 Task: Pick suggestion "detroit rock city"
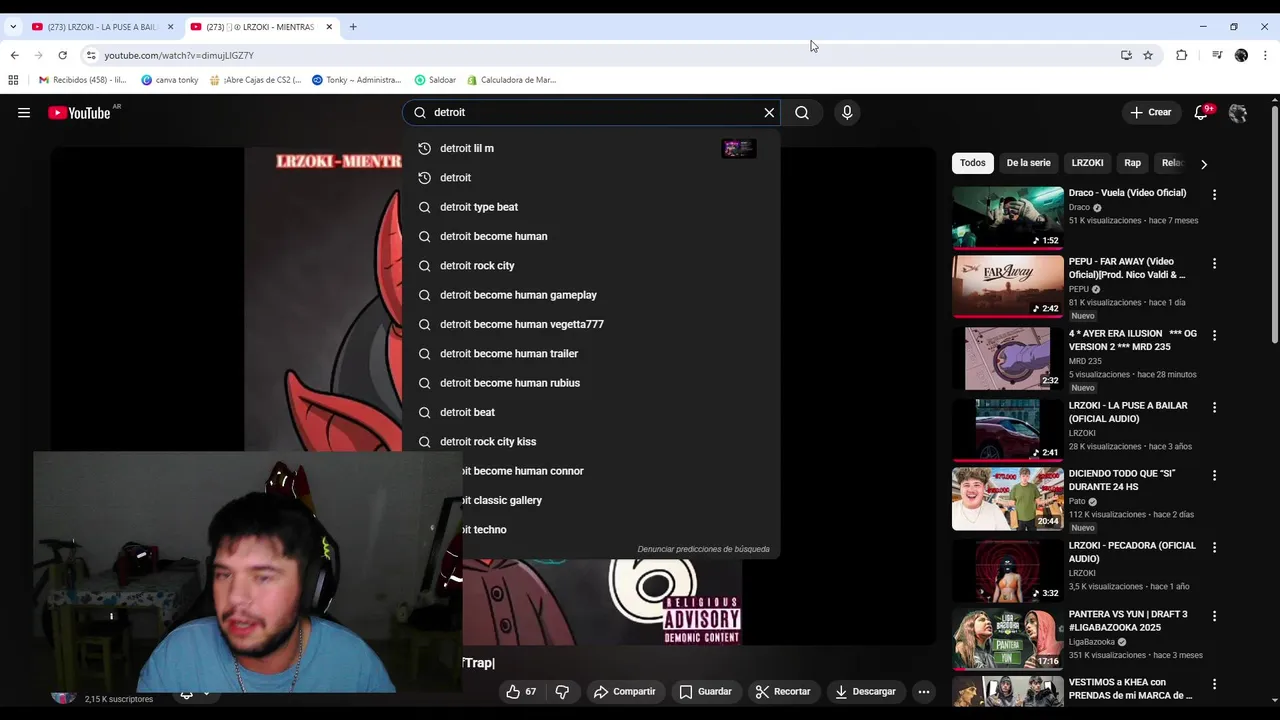[x=590, y=266]
